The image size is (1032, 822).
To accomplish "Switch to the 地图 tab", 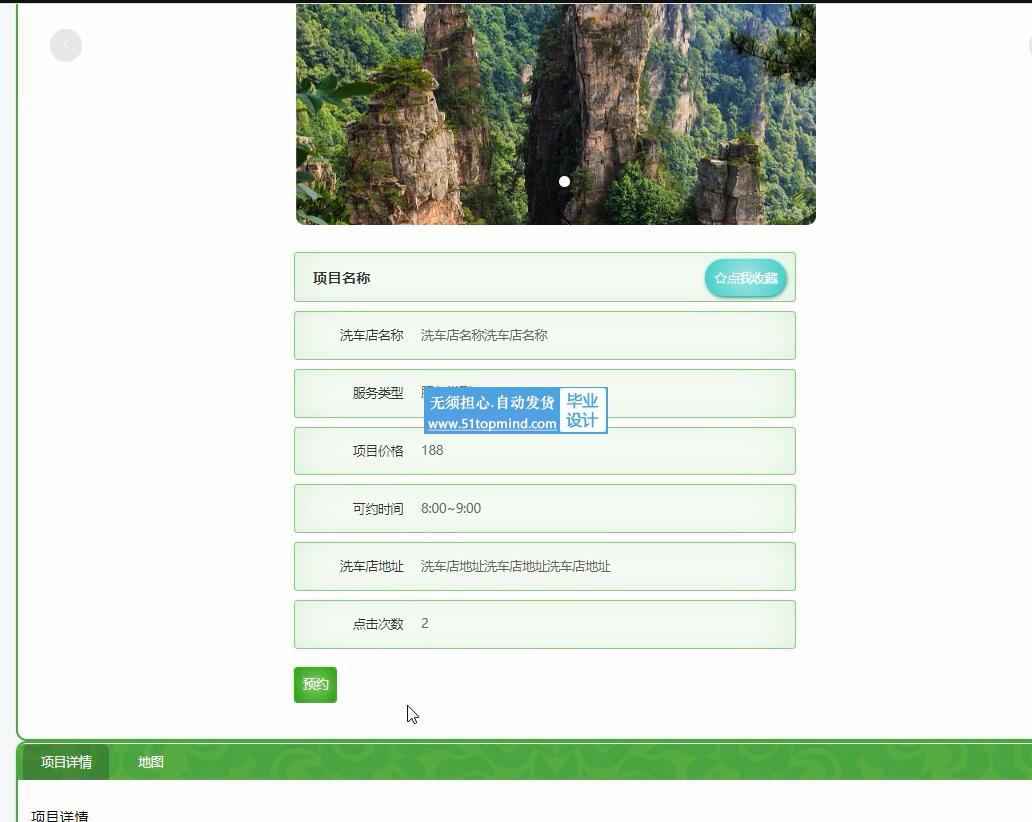I will coord(151,762).
